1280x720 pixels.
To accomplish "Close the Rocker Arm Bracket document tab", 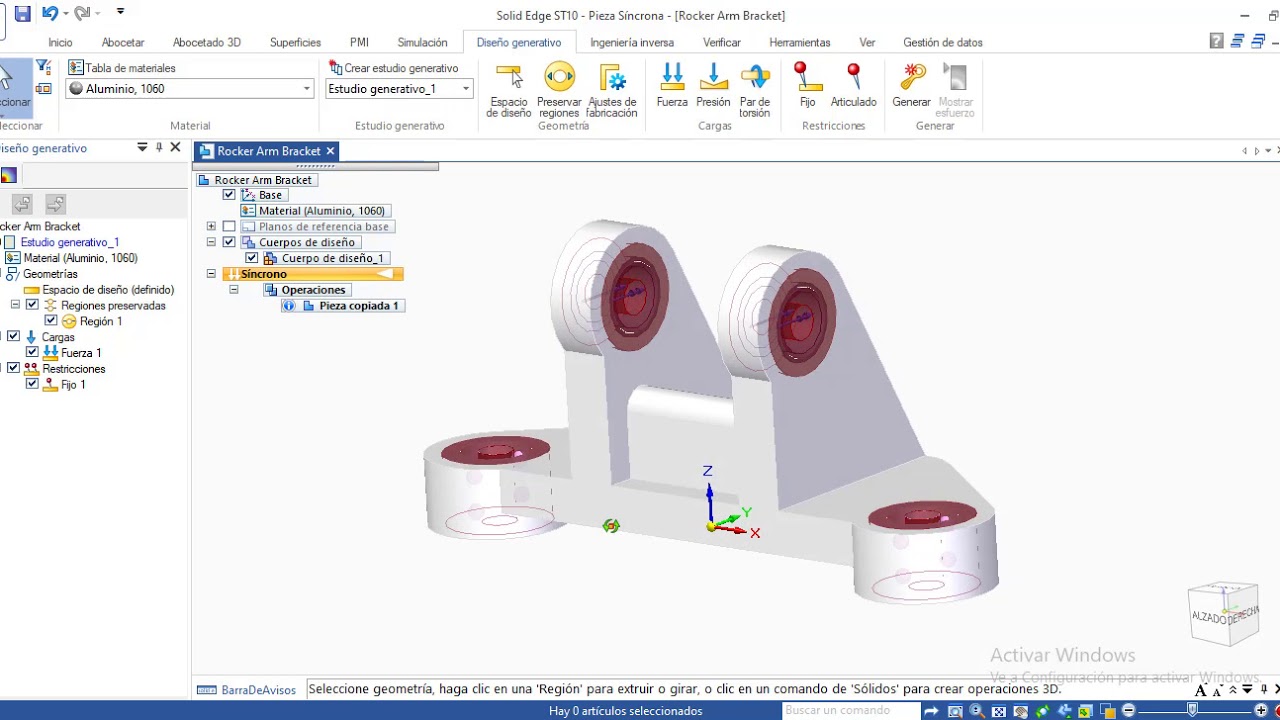I will click(330, 151).
